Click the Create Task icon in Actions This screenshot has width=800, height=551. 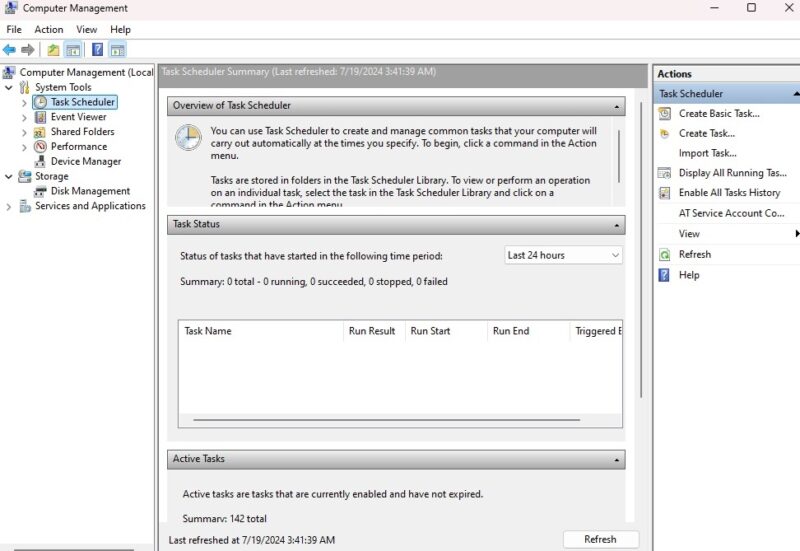click(665, 134)
